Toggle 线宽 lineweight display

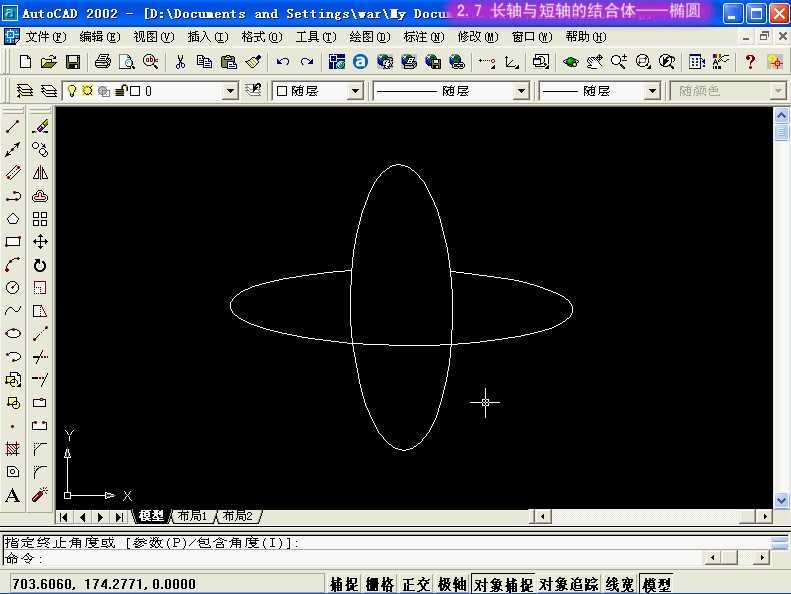pyautogui.click(x=619, y=584)
